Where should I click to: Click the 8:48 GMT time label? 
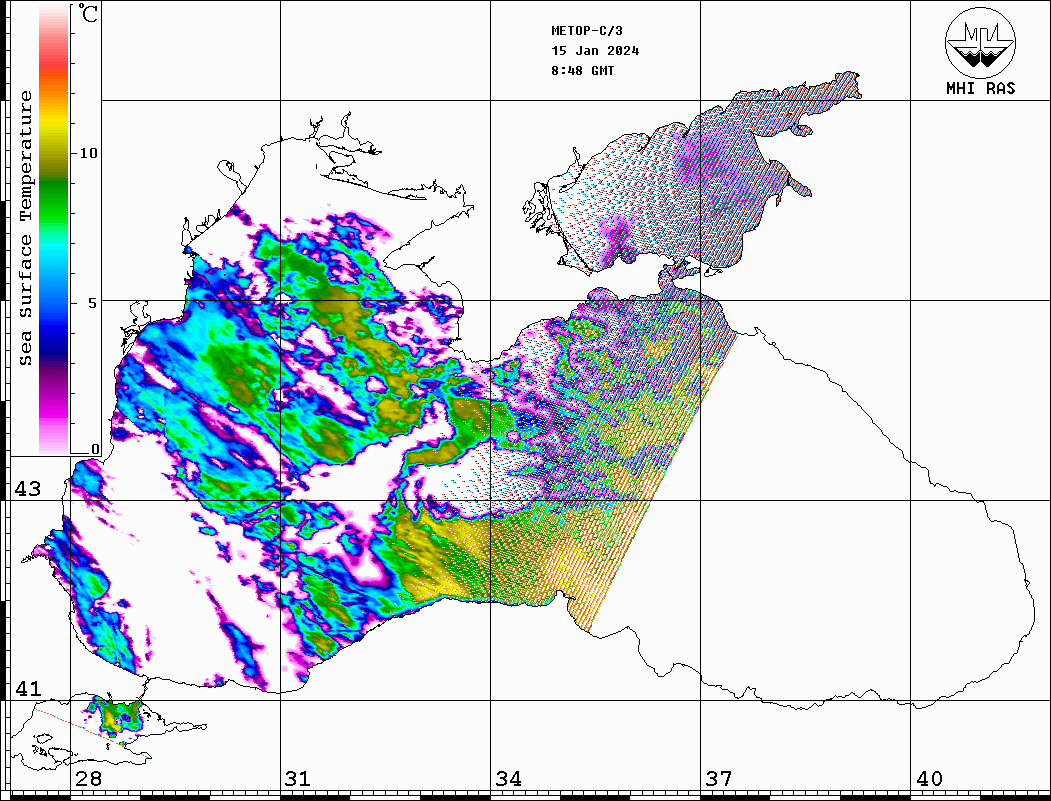(583, 71)
